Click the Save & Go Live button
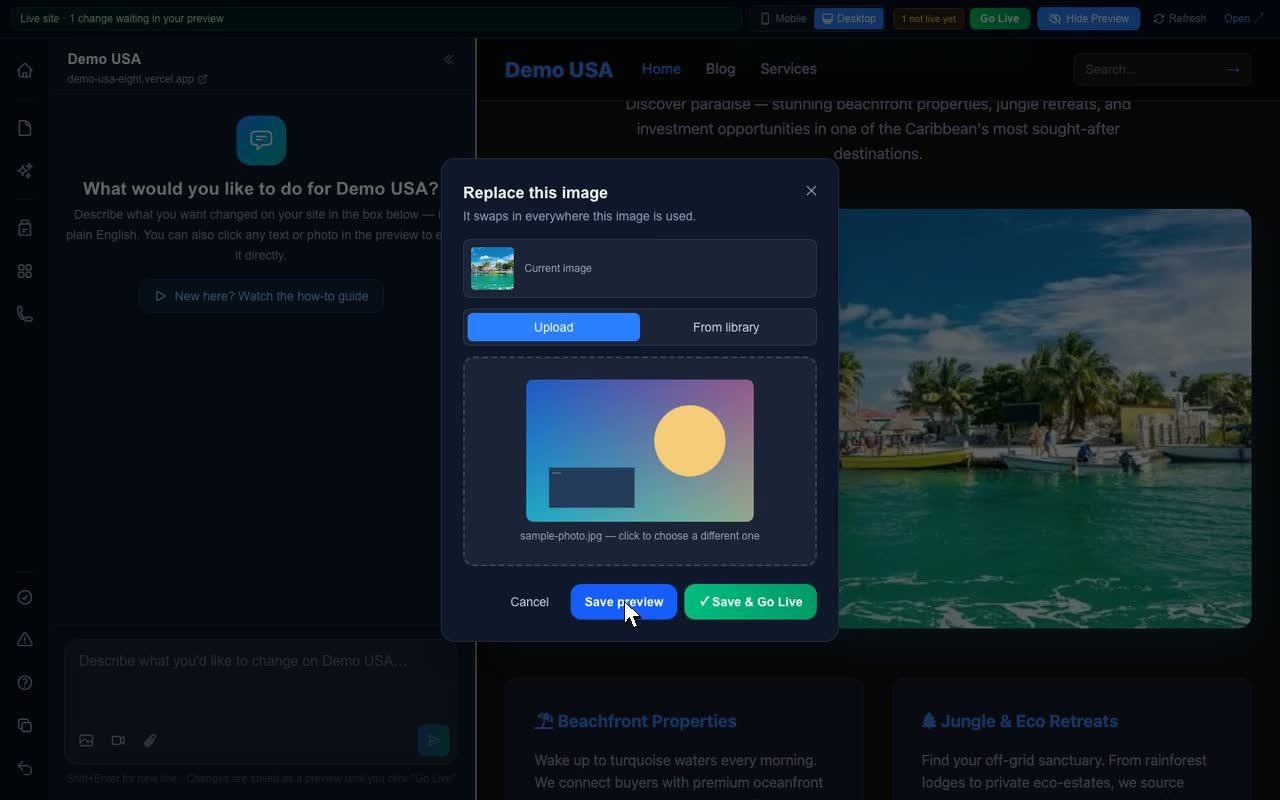 (750, 602)
